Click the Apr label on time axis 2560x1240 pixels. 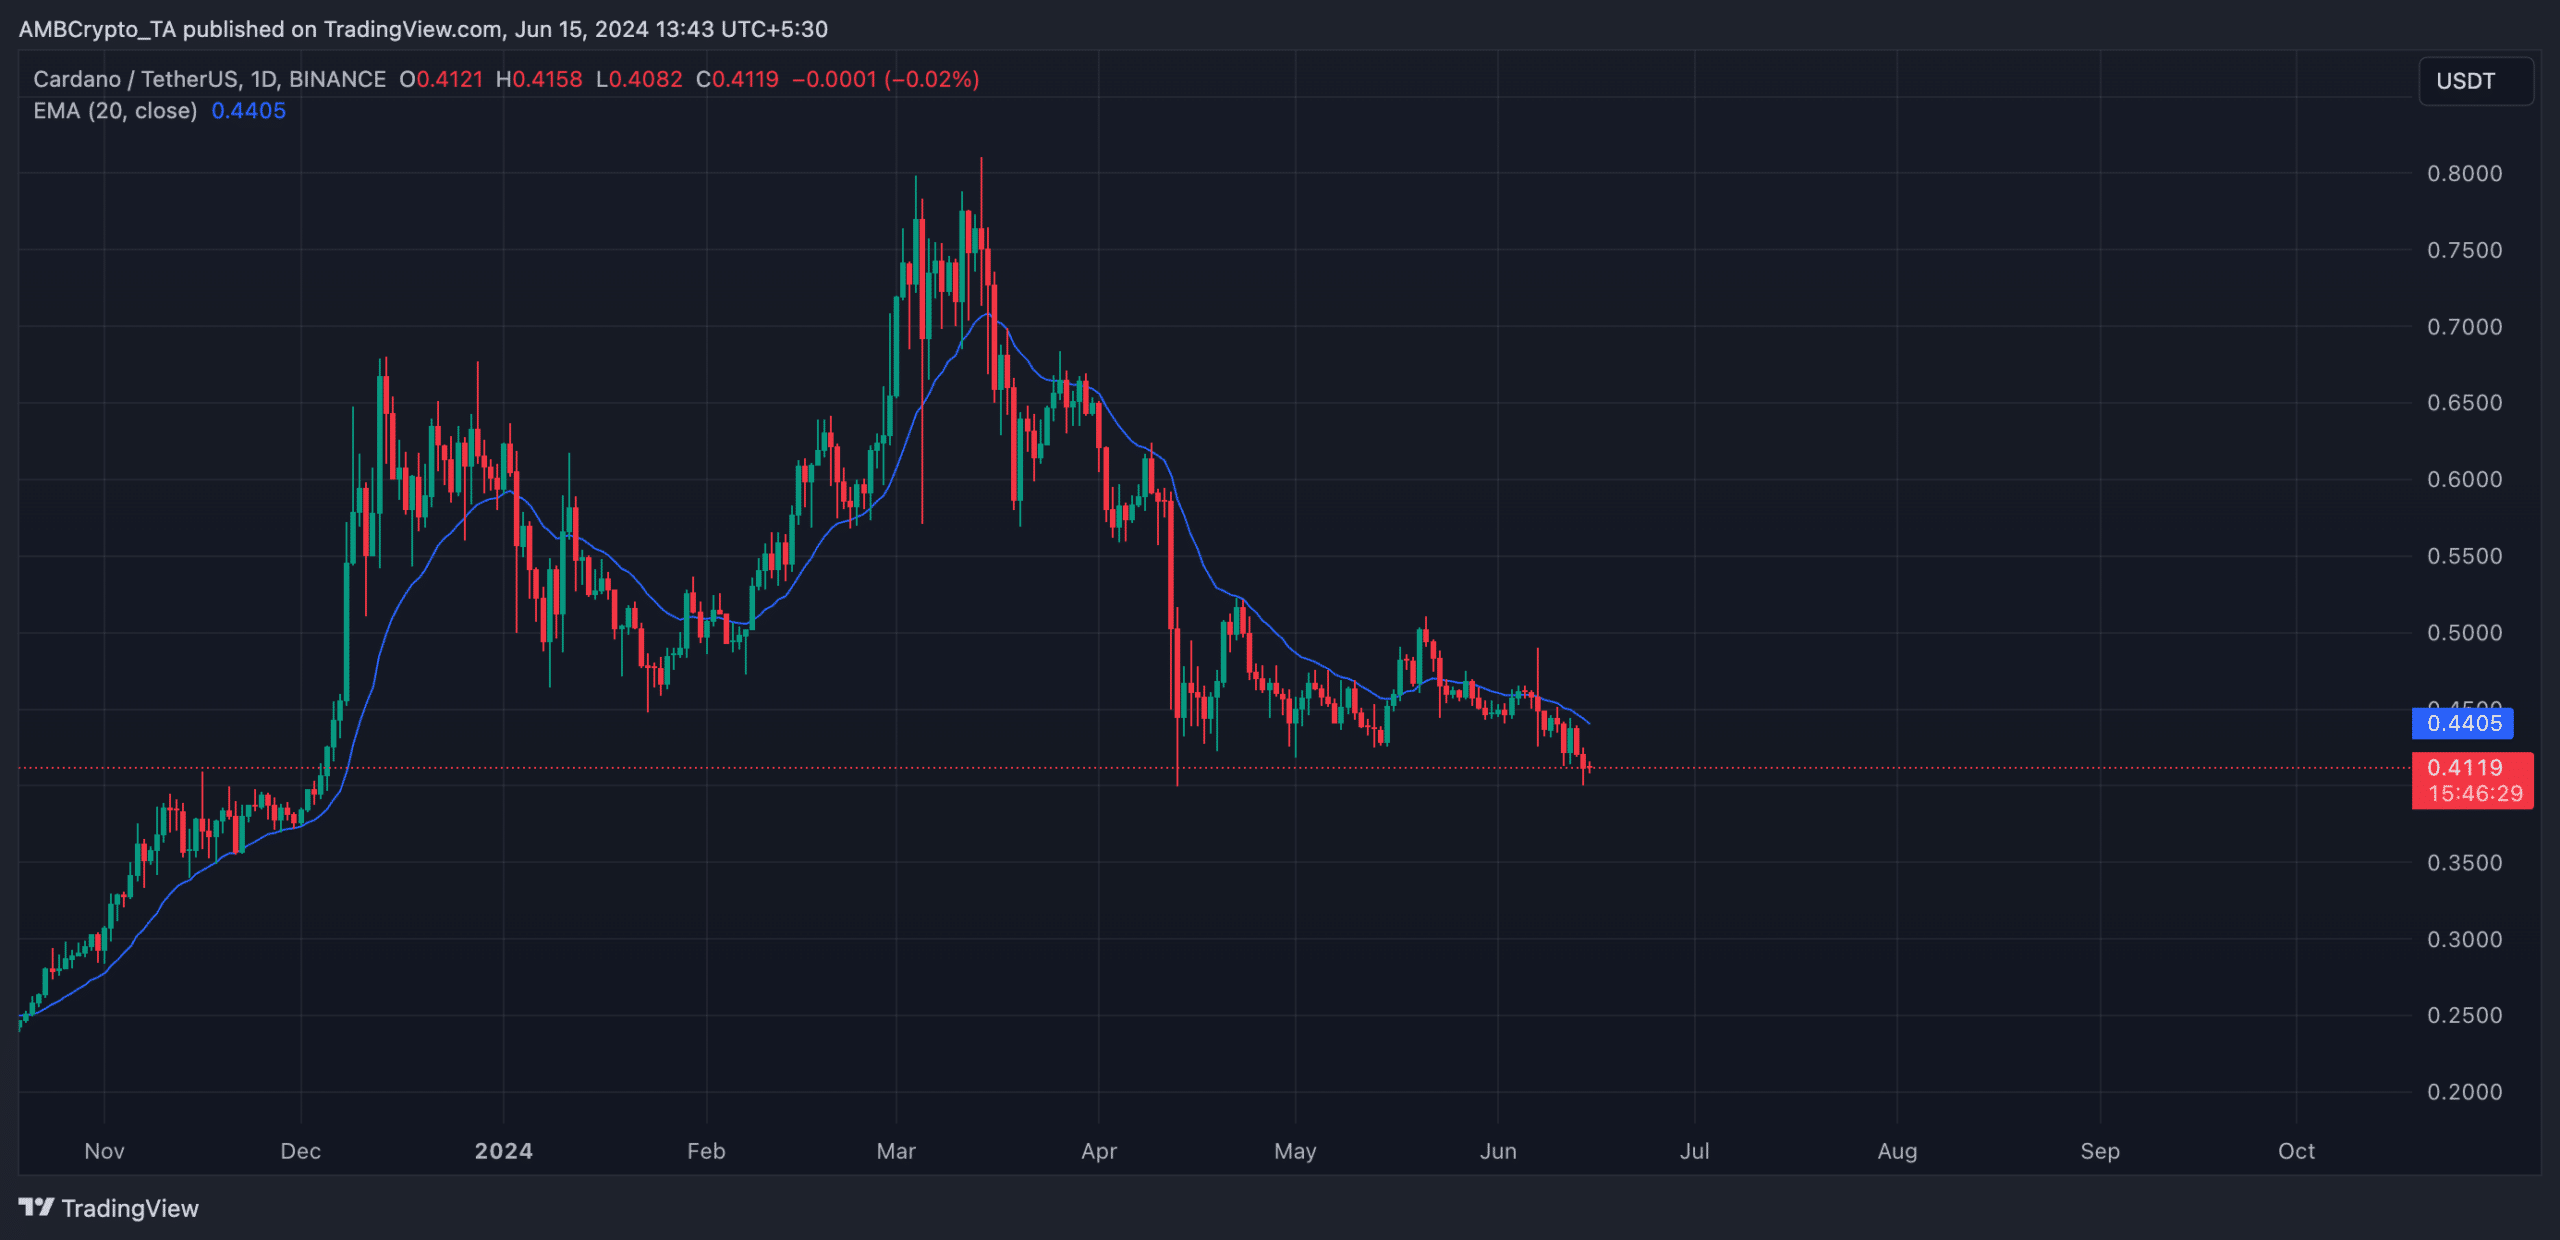pyautogui.click(x=1099, y=1151)
